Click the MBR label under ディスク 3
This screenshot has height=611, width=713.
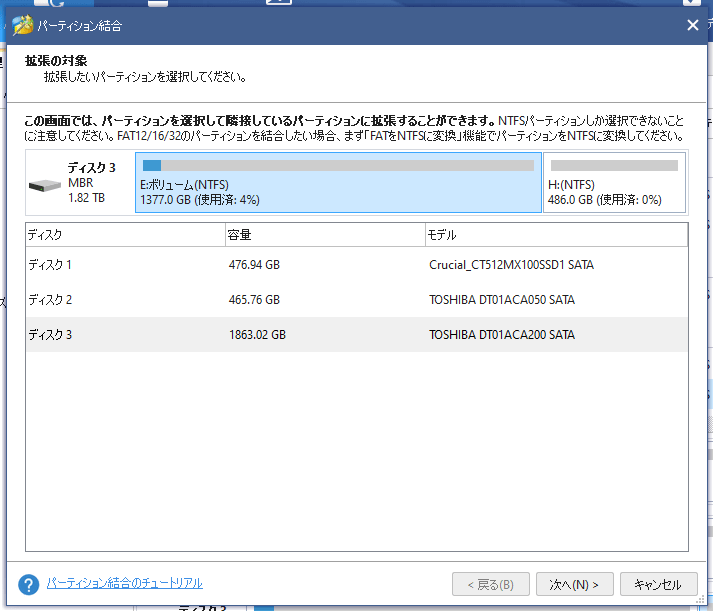coord(80,183)
